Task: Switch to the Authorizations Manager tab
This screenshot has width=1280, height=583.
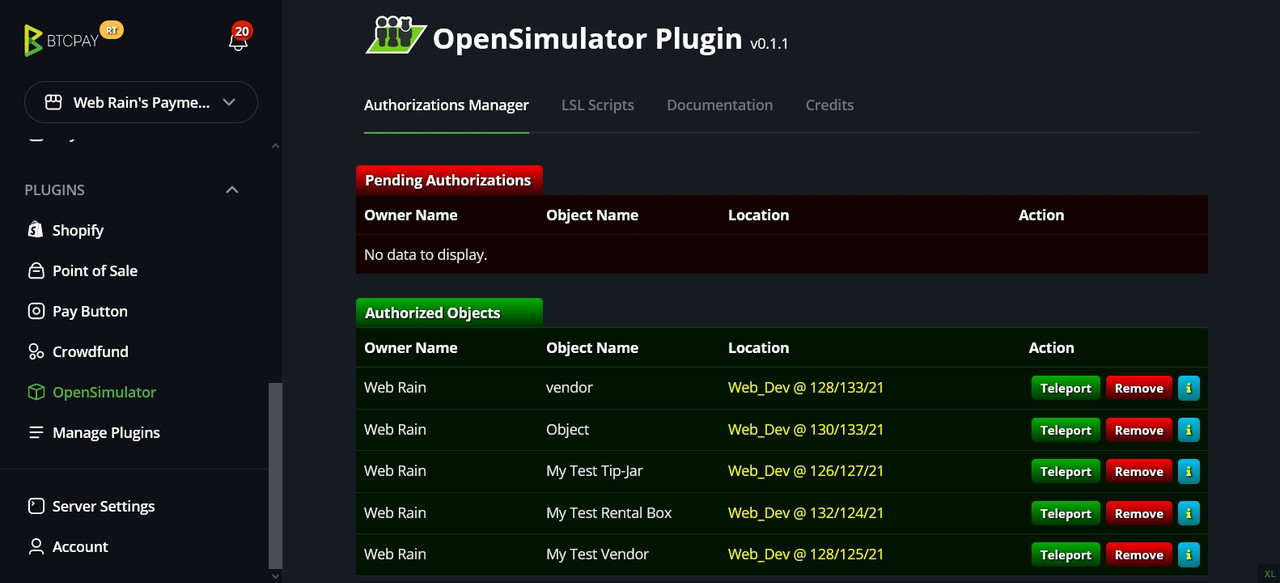Action: (x=446, y=105)
